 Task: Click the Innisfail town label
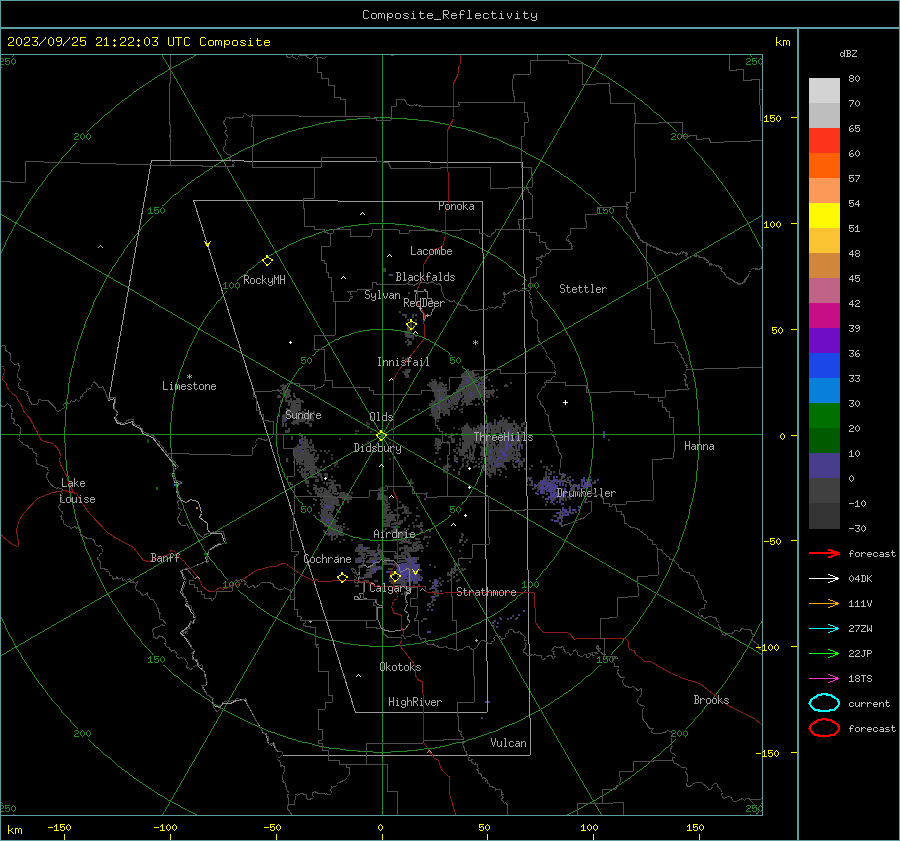(403, 362)
